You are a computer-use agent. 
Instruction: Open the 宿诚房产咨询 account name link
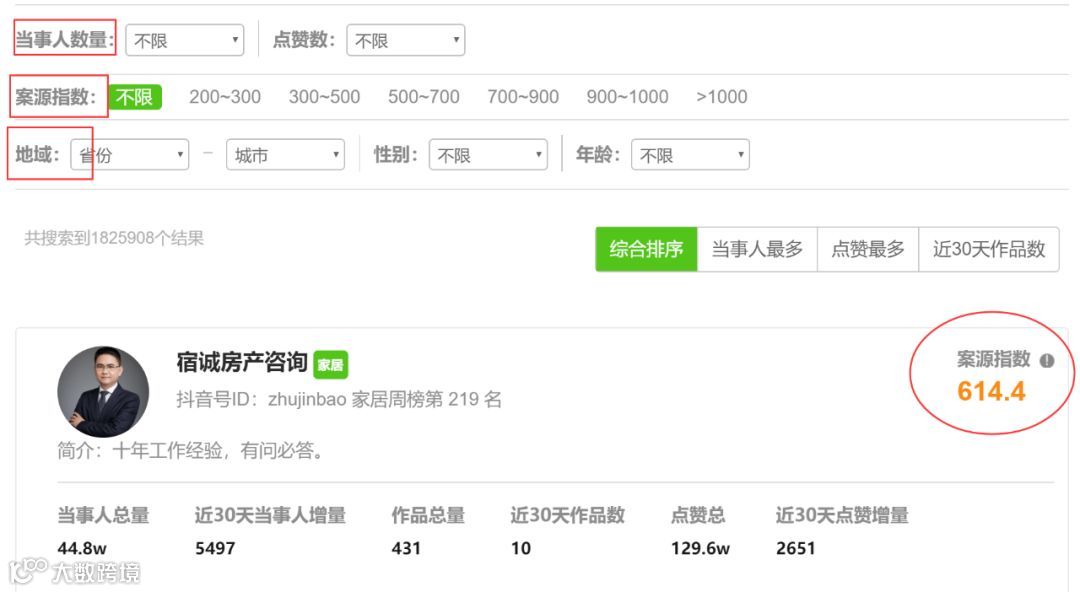pyautogui.click(x=242, y=363)
